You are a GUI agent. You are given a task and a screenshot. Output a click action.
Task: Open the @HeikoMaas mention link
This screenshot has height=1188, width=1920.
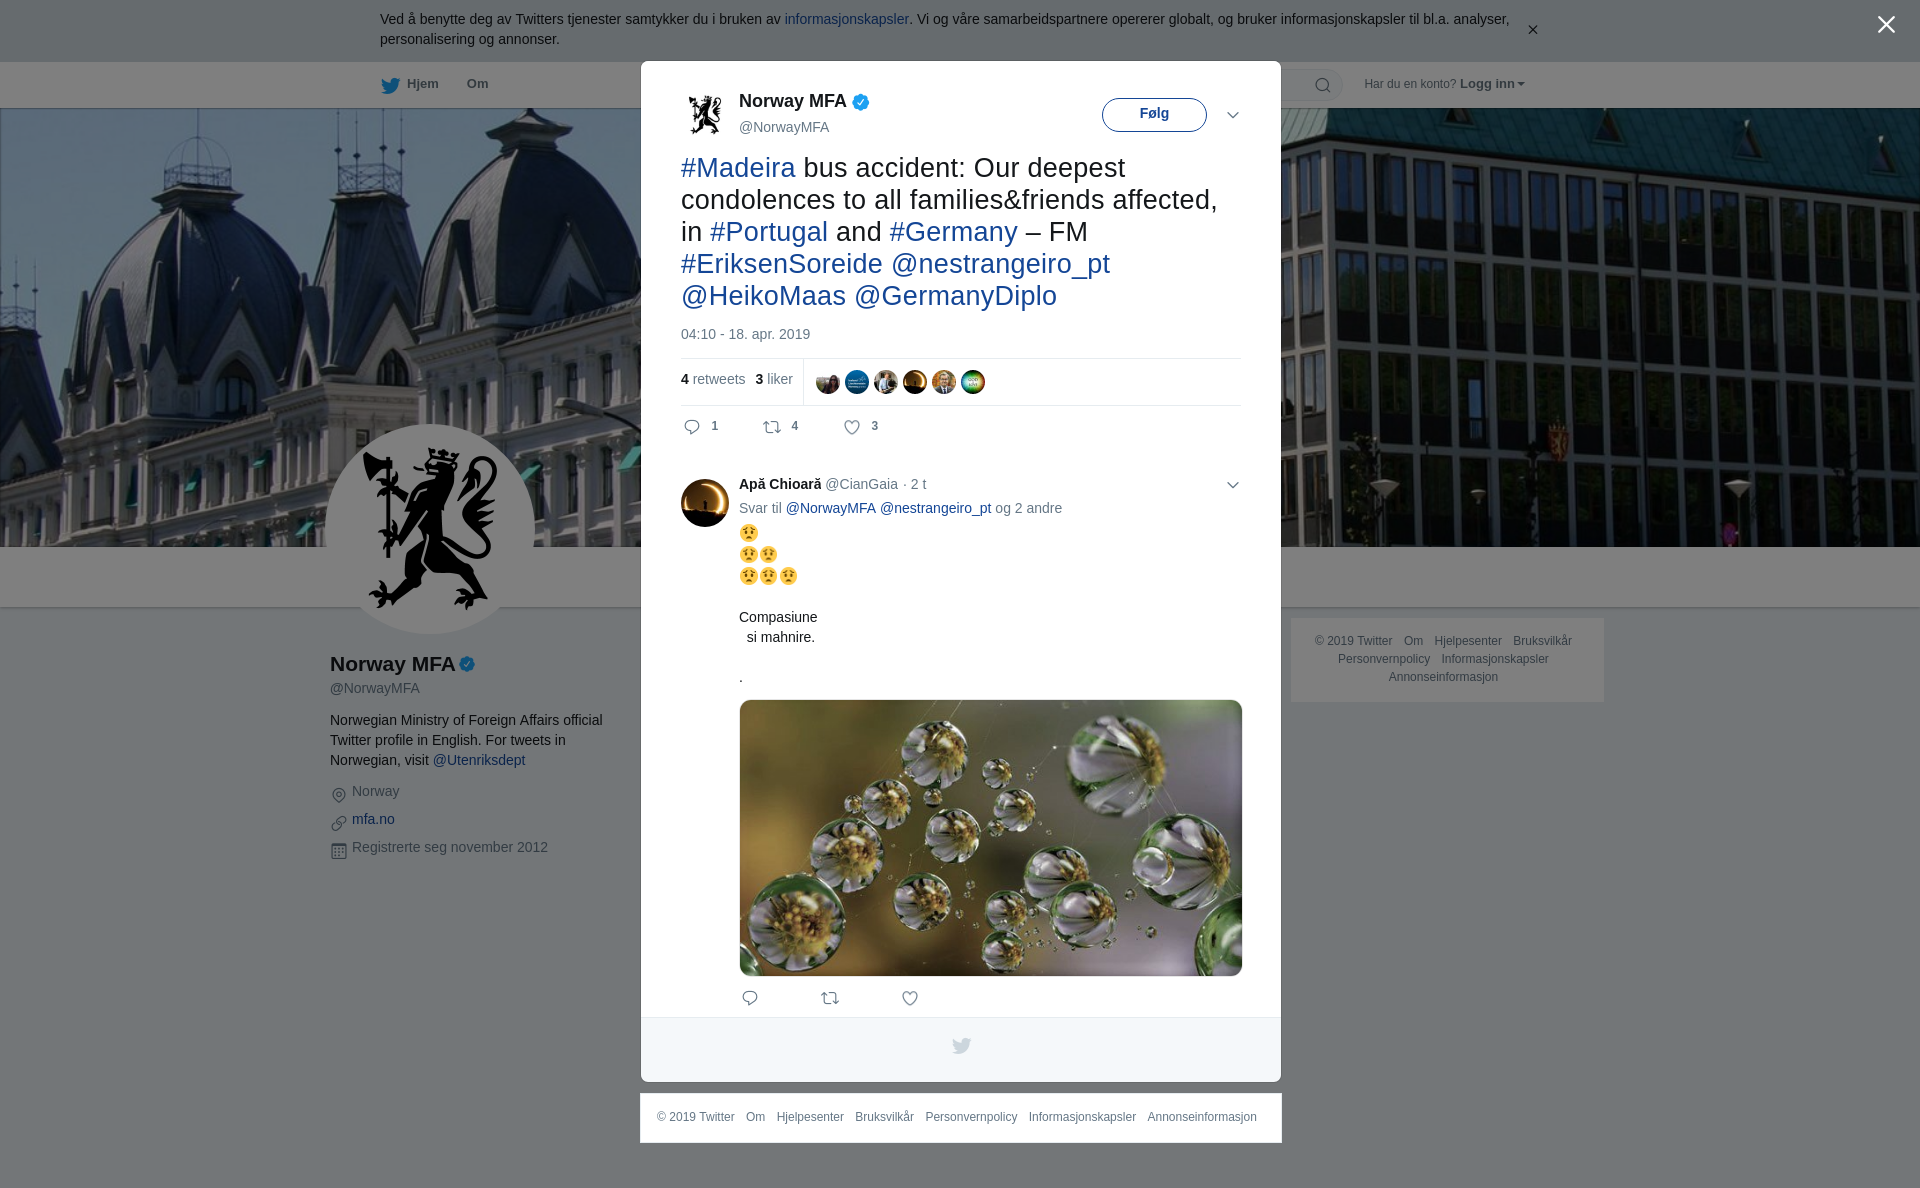point(763,296)
